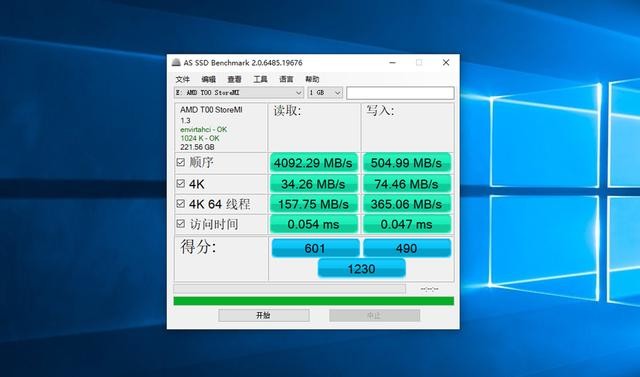
Task: Click the 1024 K - OK alignment status
Action: click(200, 138)
